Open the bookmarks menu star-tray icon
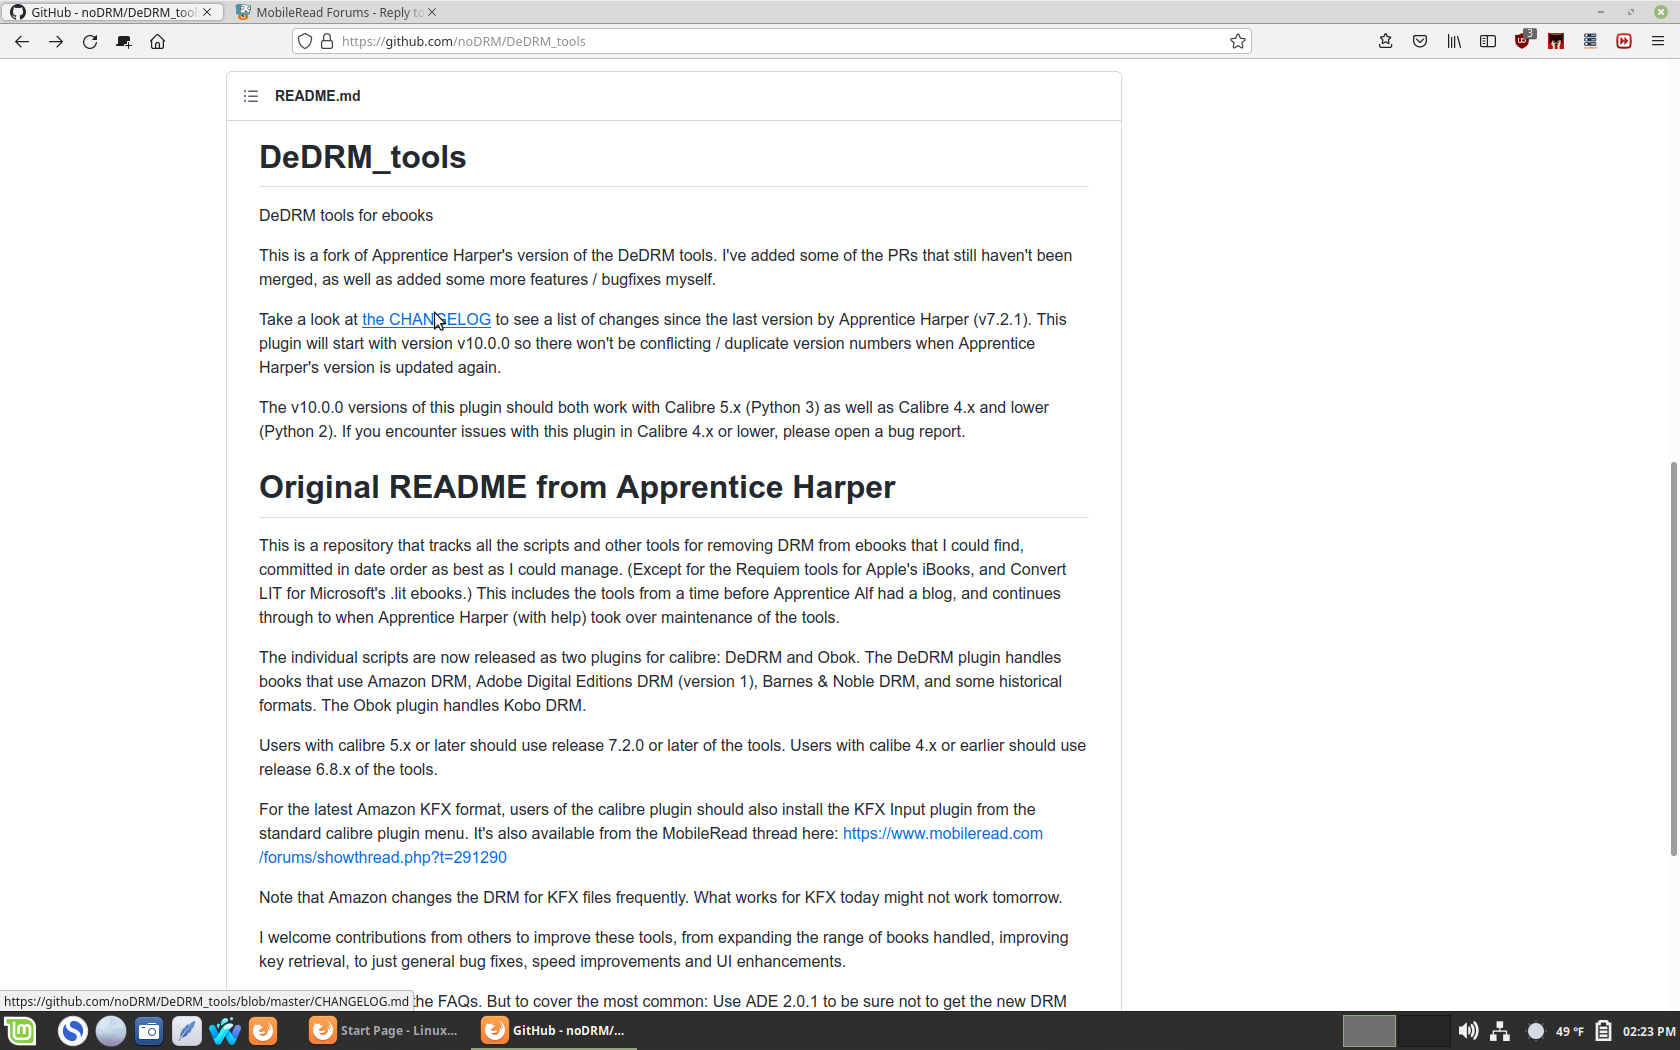 click(1385, 41)
